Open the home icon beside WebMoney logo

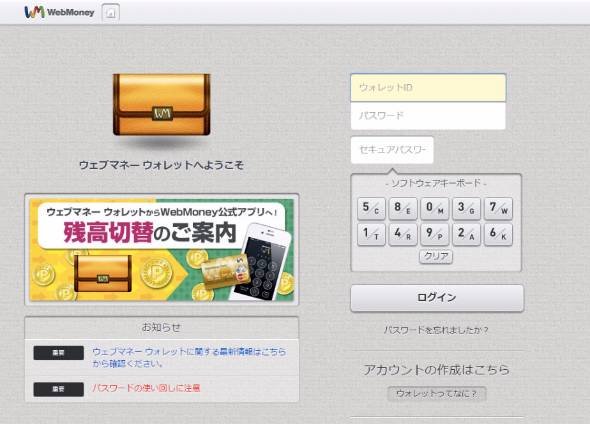(x=111, y=12)
